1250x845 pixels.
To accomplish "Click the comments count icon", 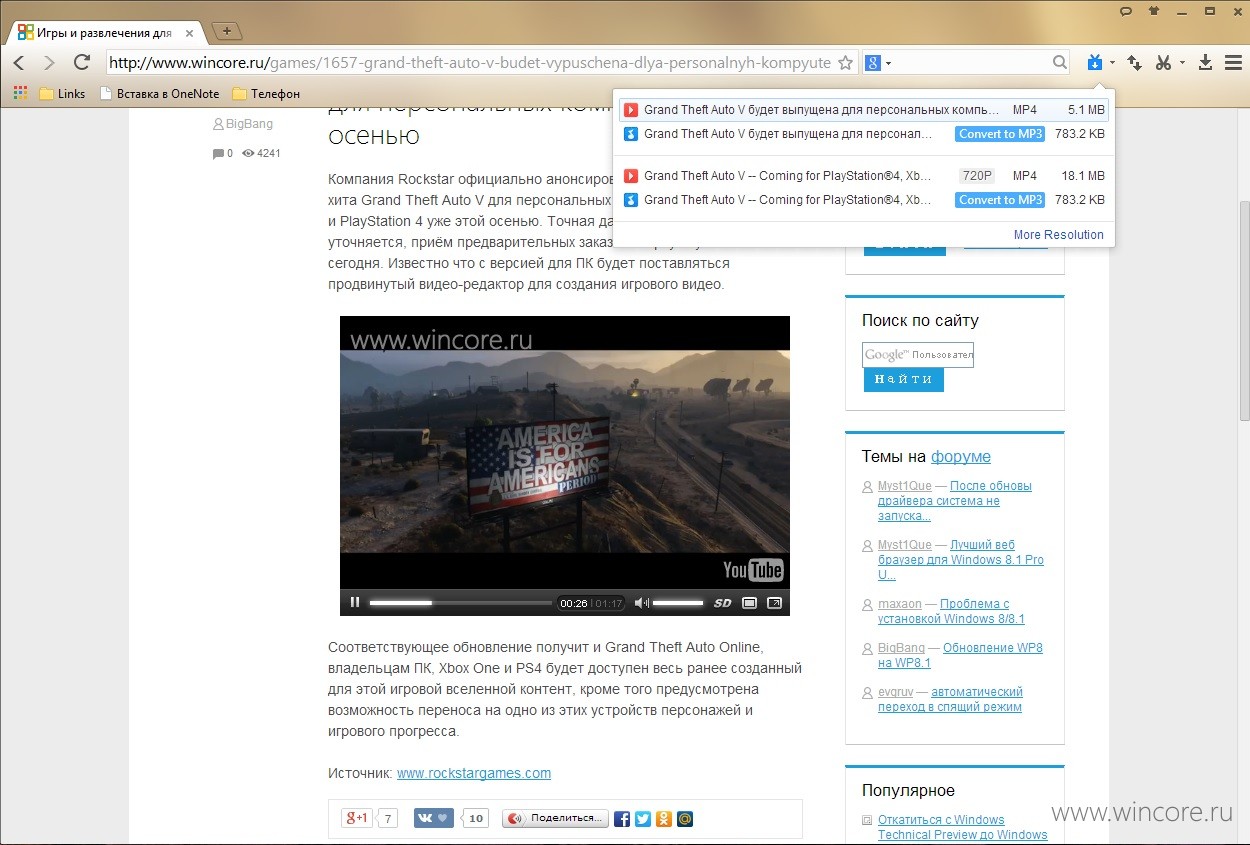I will pos(218,153).
